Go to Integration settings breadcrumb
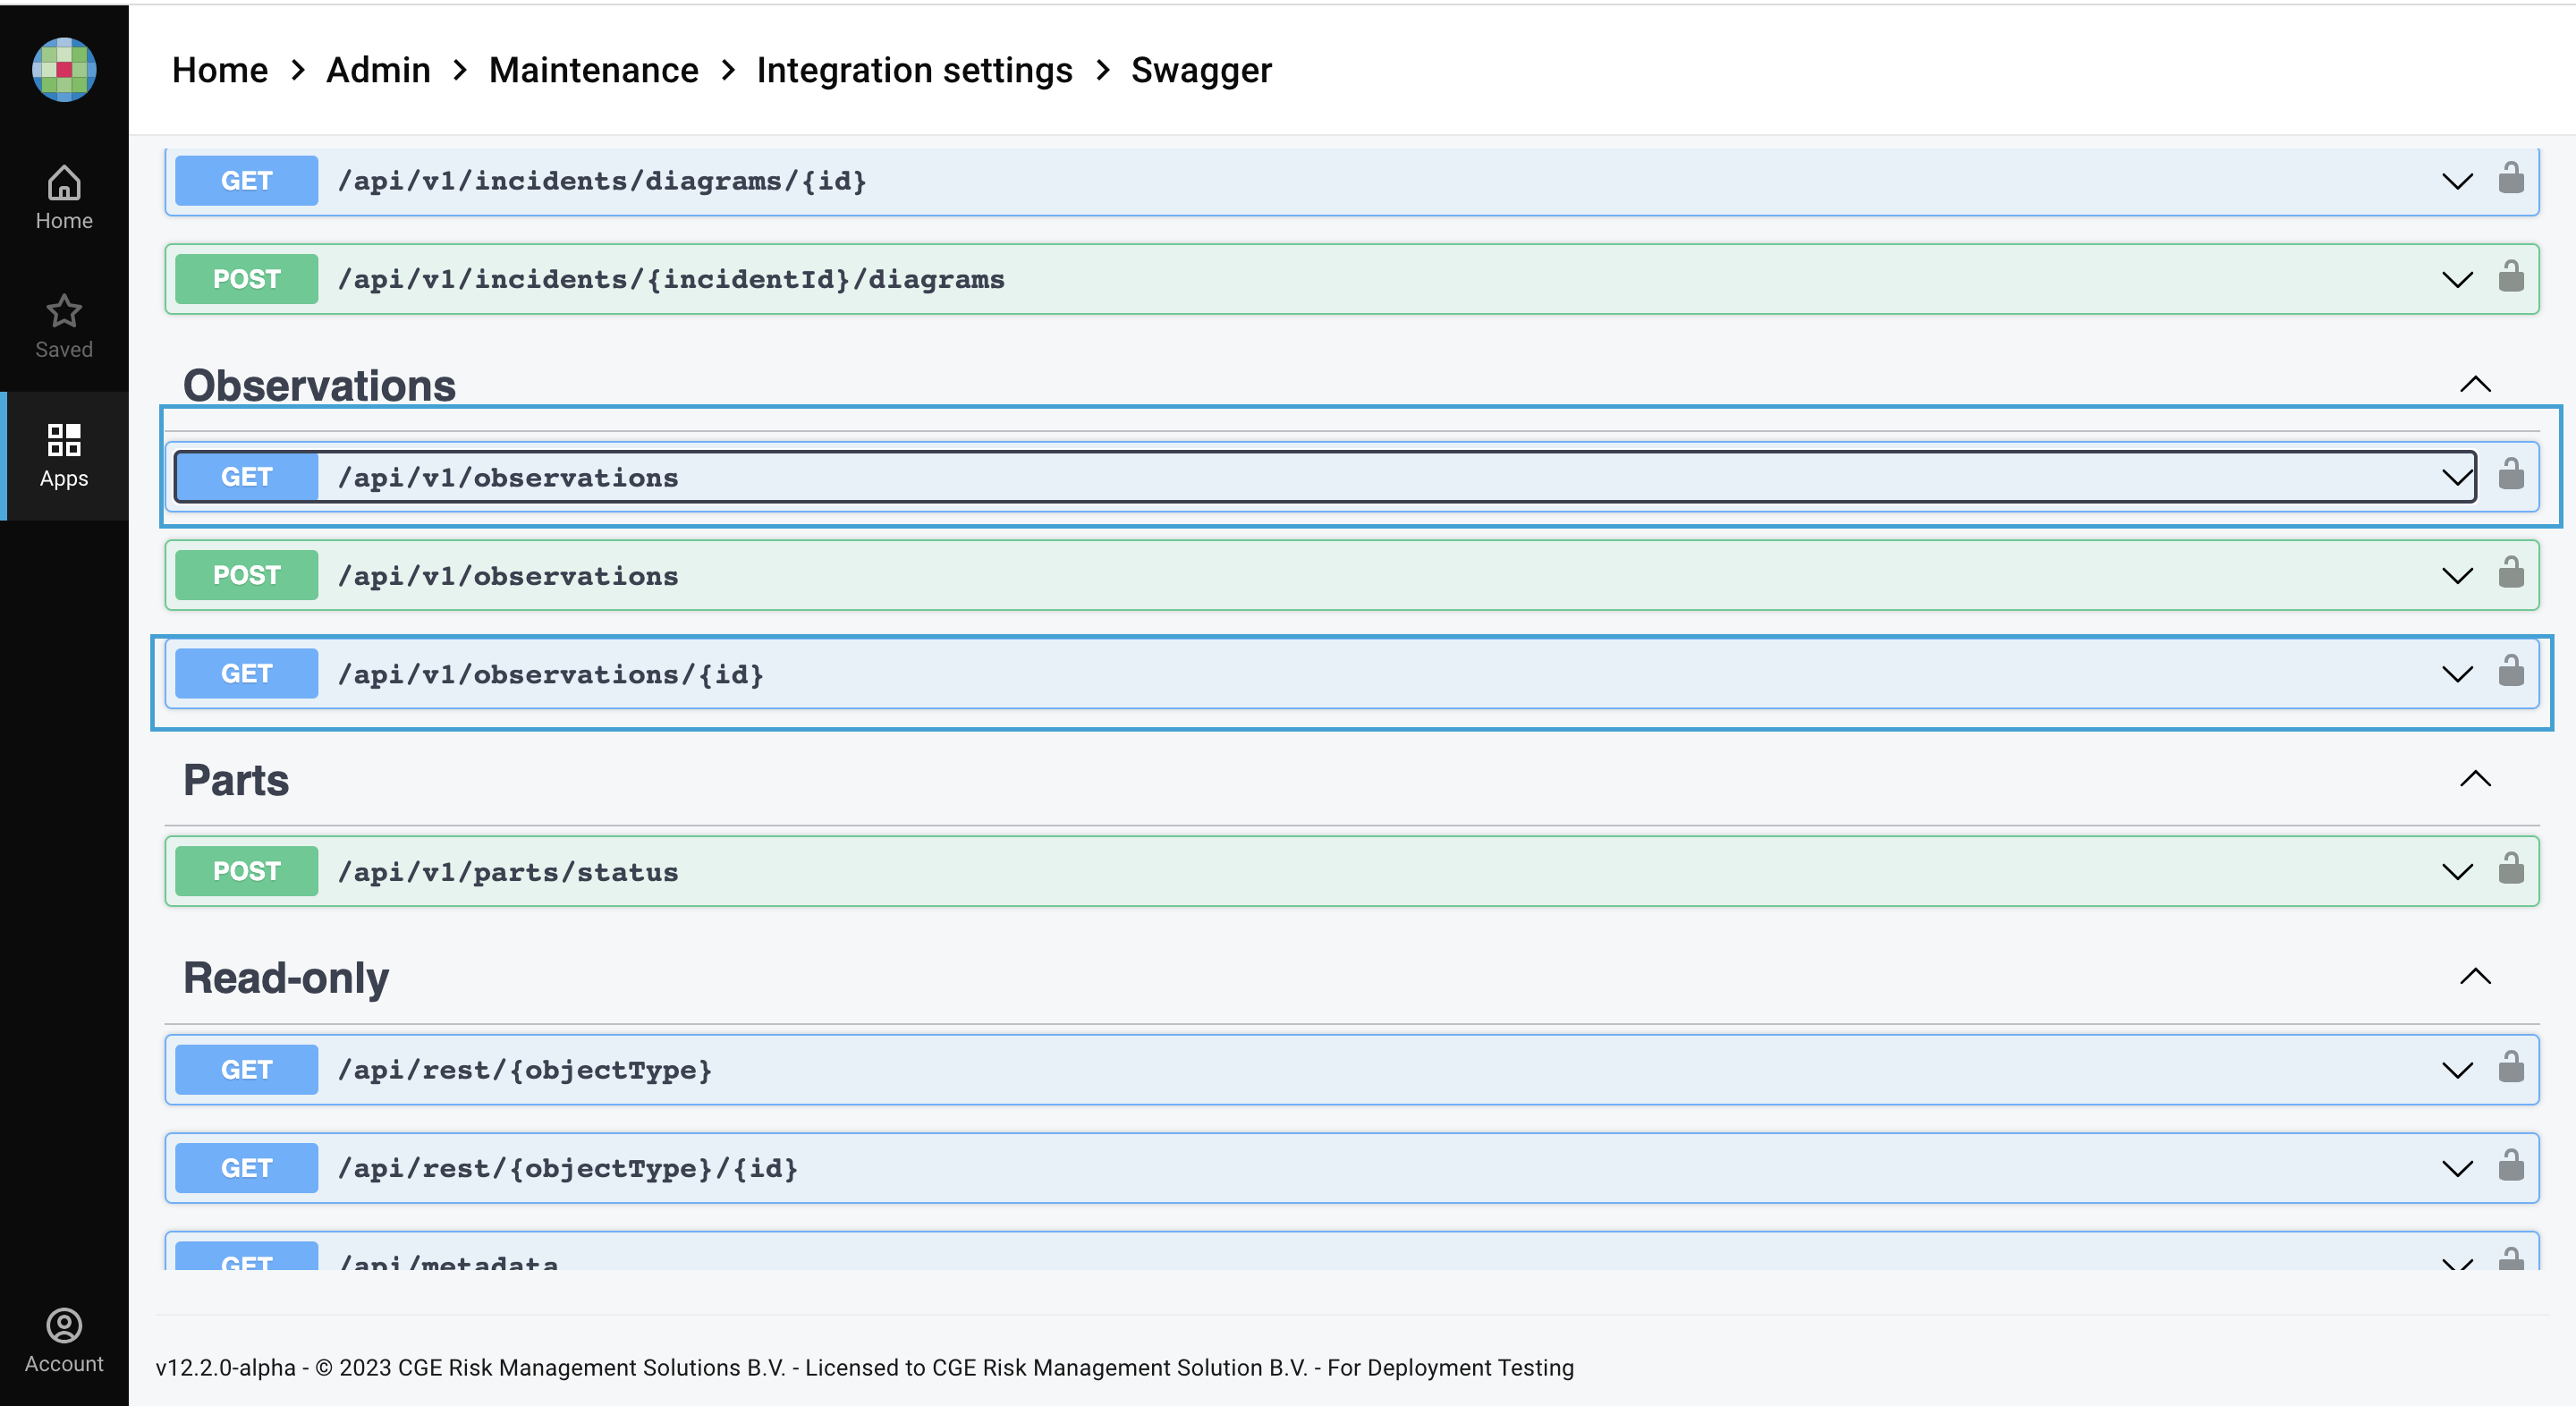 914,70
